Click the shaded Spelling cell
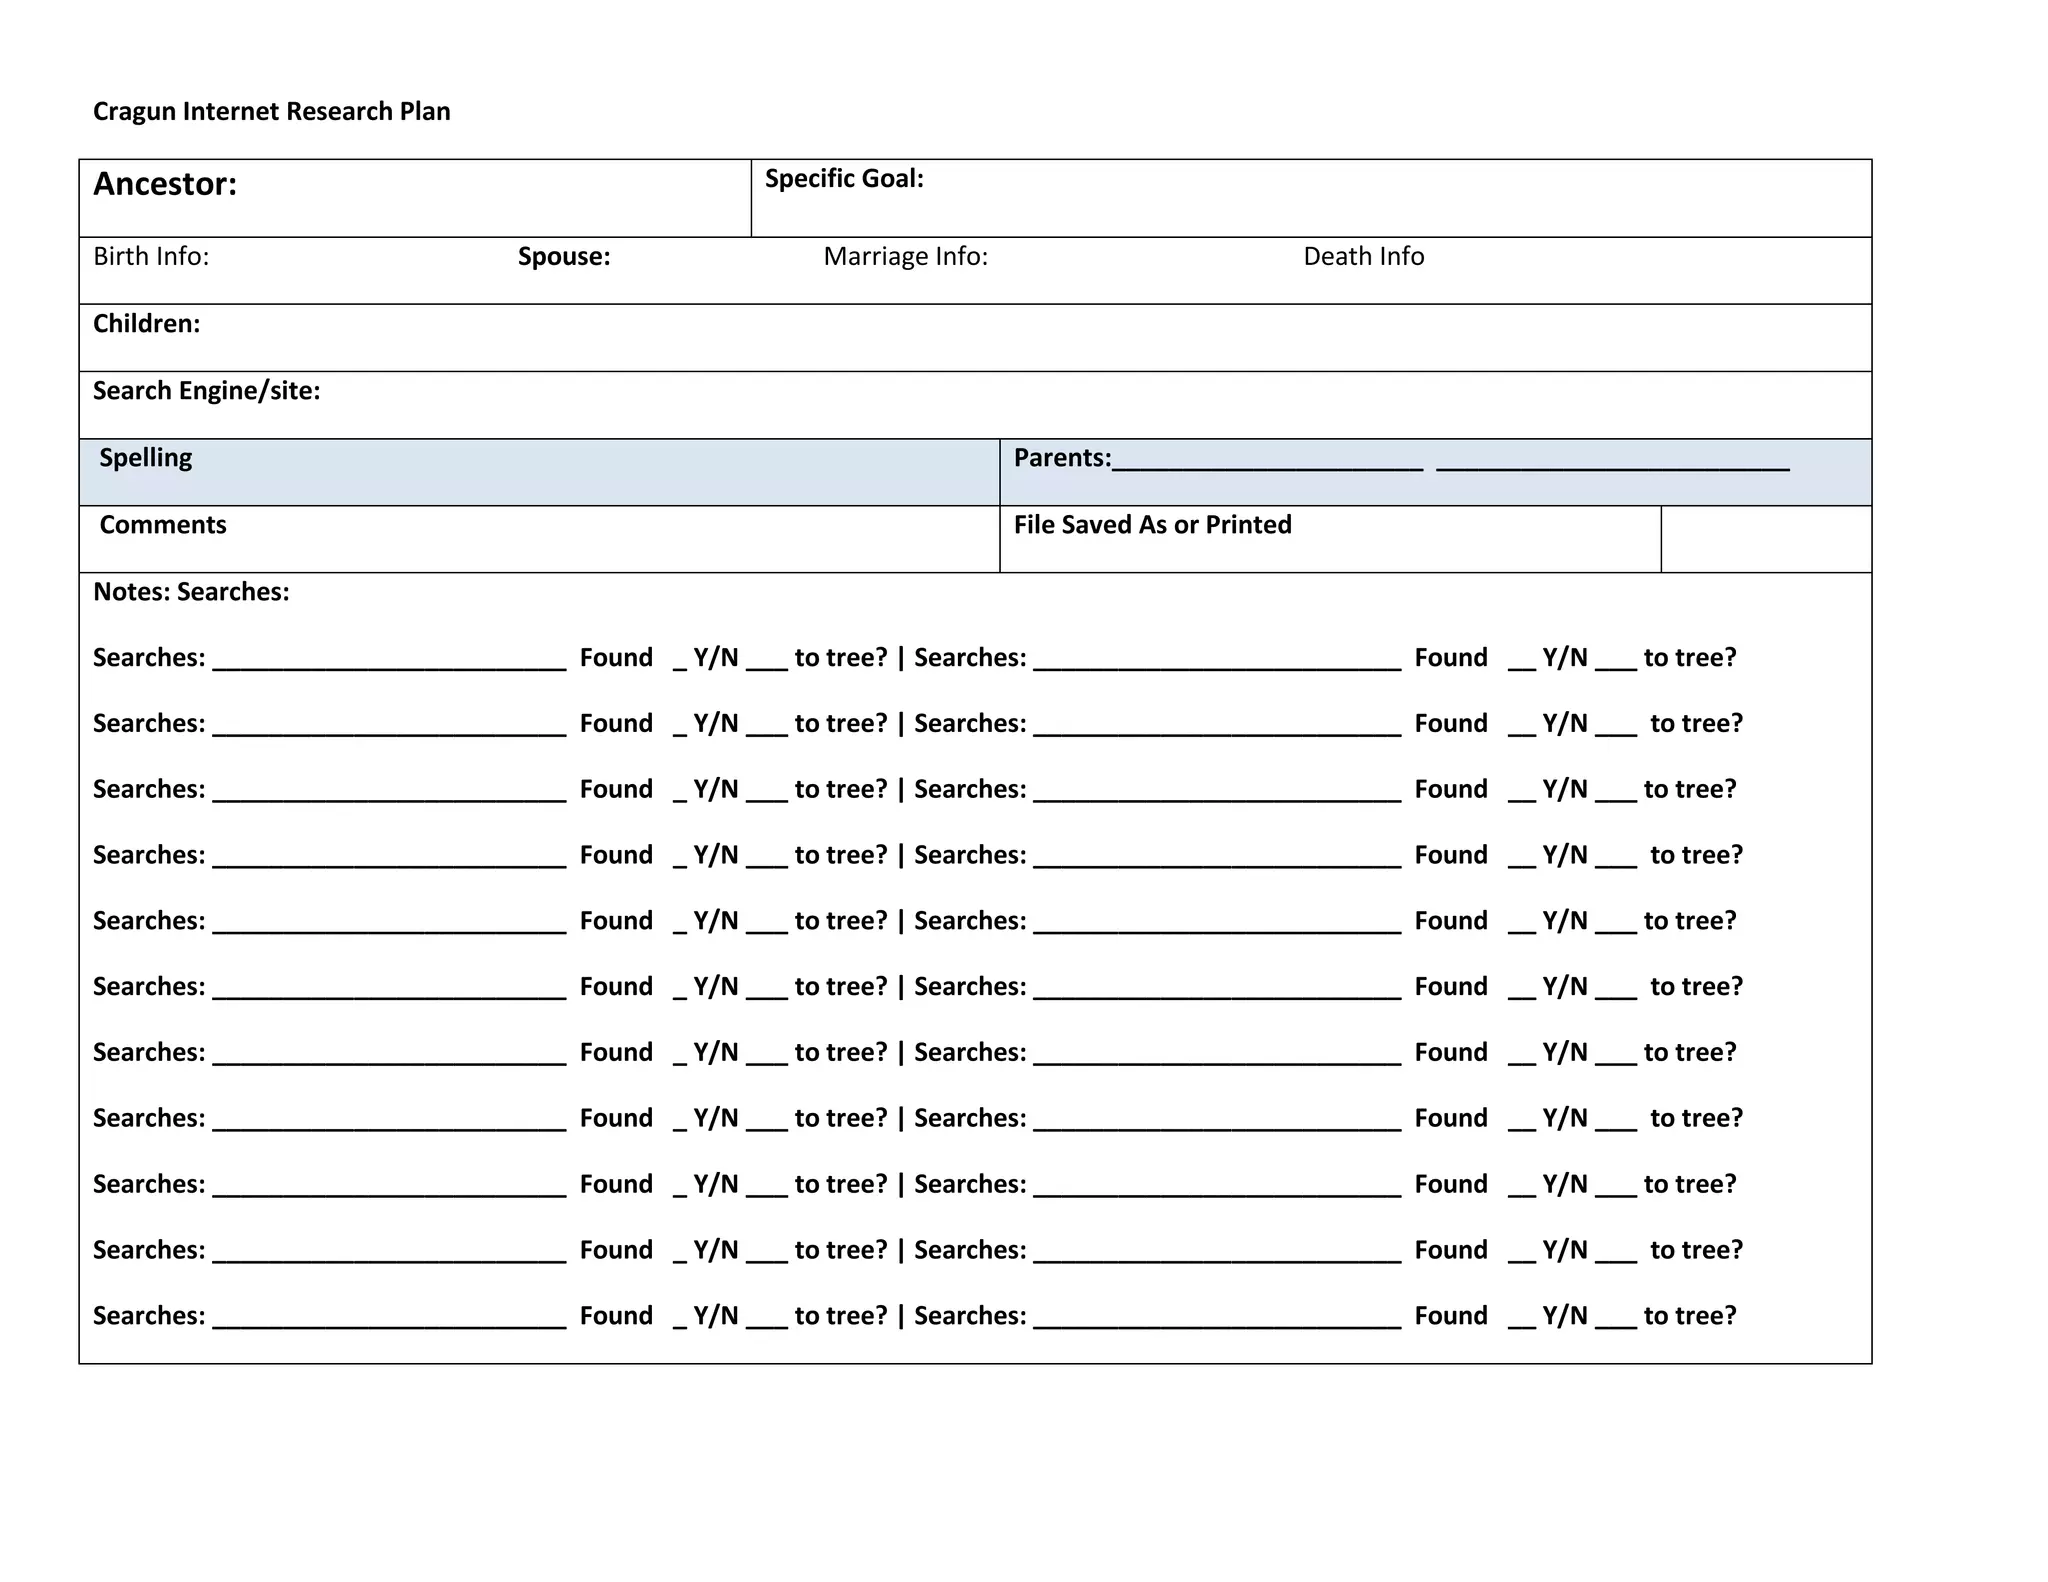 (x=539, y=471)
